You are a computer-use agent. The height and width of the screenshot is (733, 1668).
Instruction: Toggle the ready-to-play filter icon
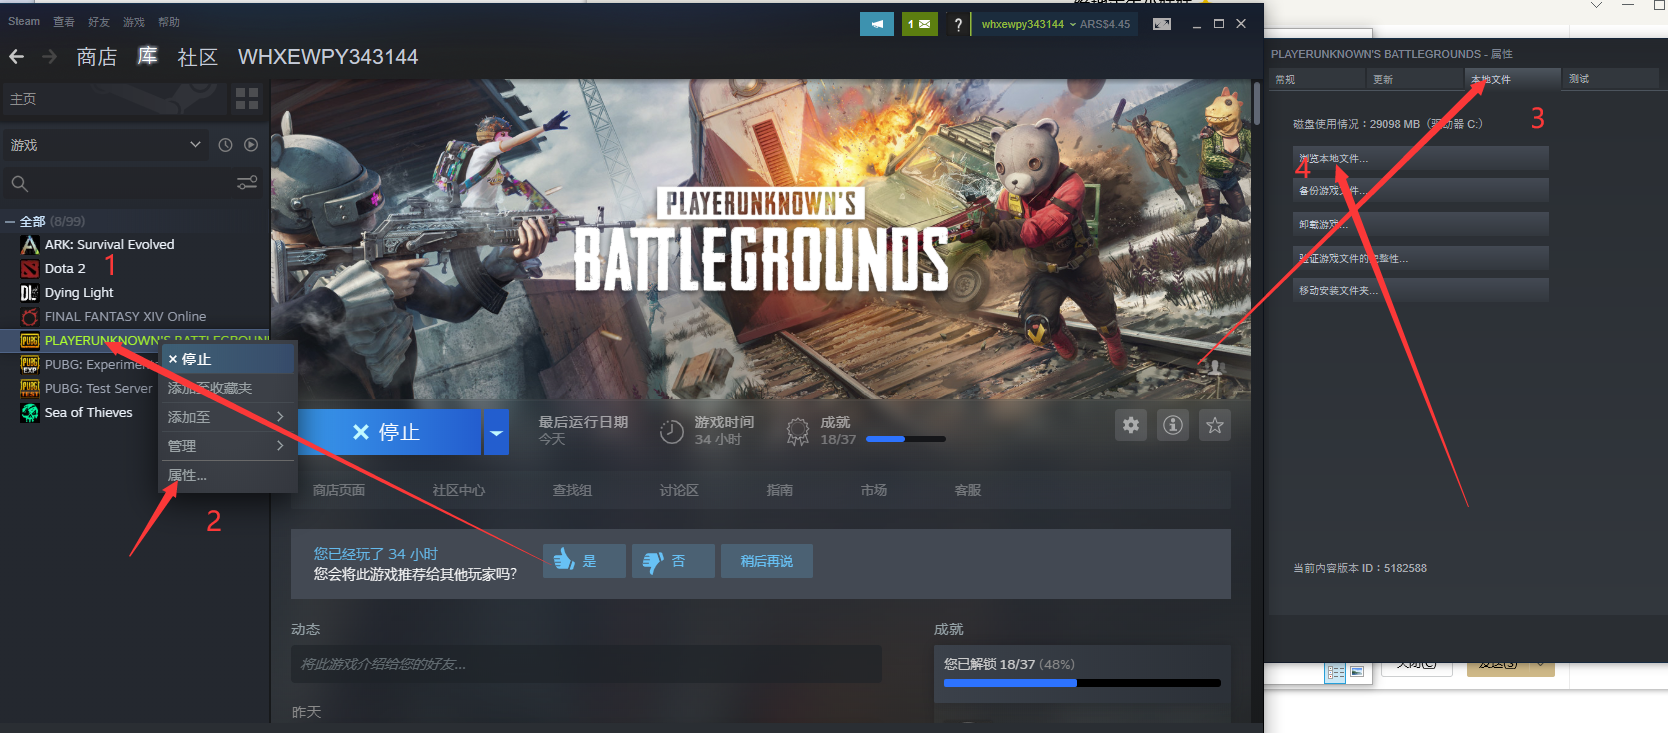[x=251, y=145]
